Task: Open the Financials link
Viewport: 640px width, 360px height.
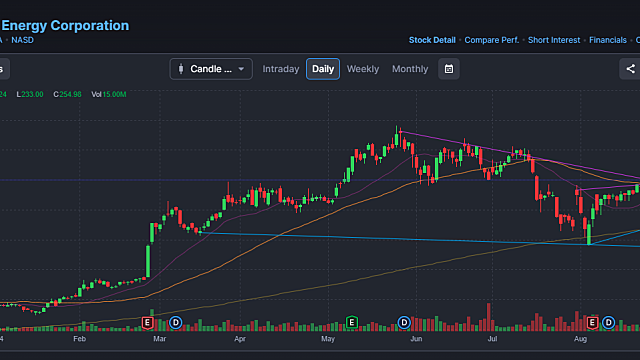Action: coord(607,40)
